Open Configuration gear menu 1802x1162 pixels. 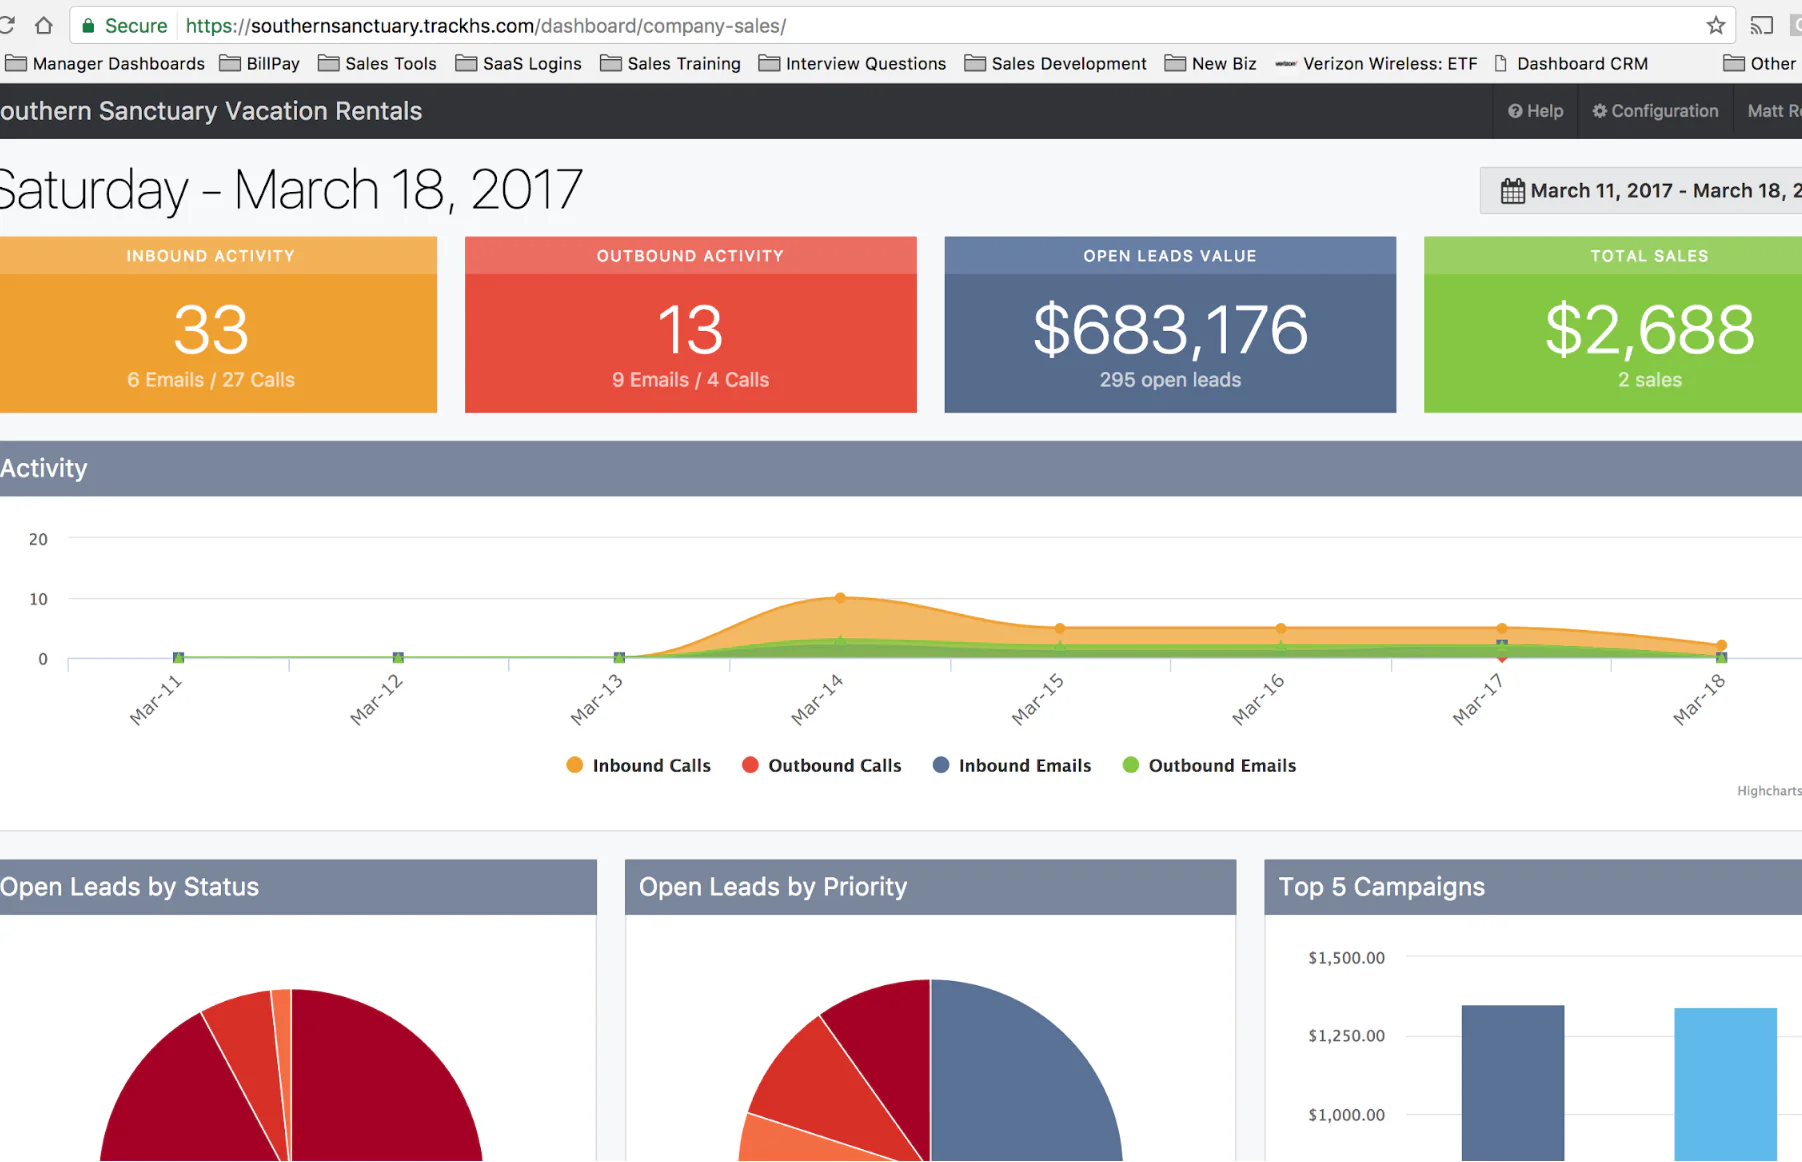tap(1655, 111)
